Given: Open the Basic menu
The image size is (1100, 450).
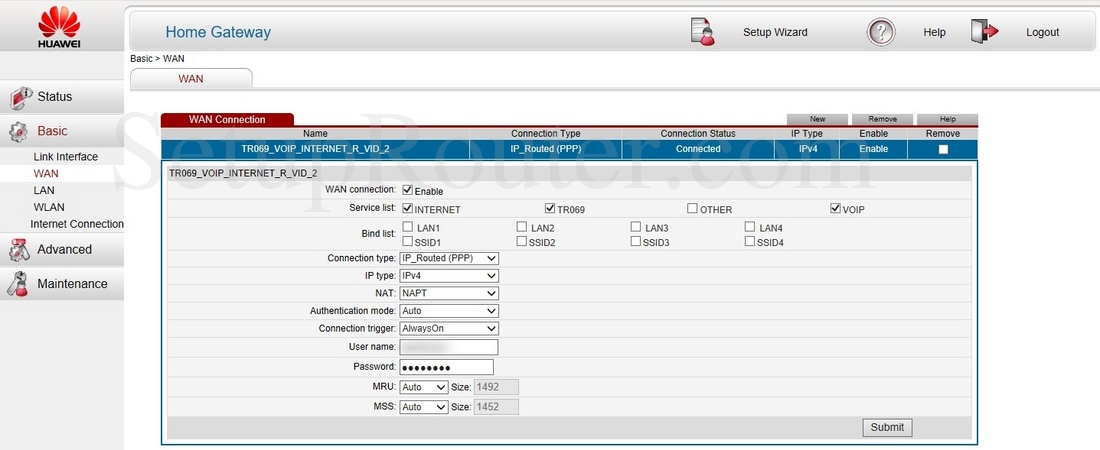Looking at the screenshot, I should pos(62,131).
